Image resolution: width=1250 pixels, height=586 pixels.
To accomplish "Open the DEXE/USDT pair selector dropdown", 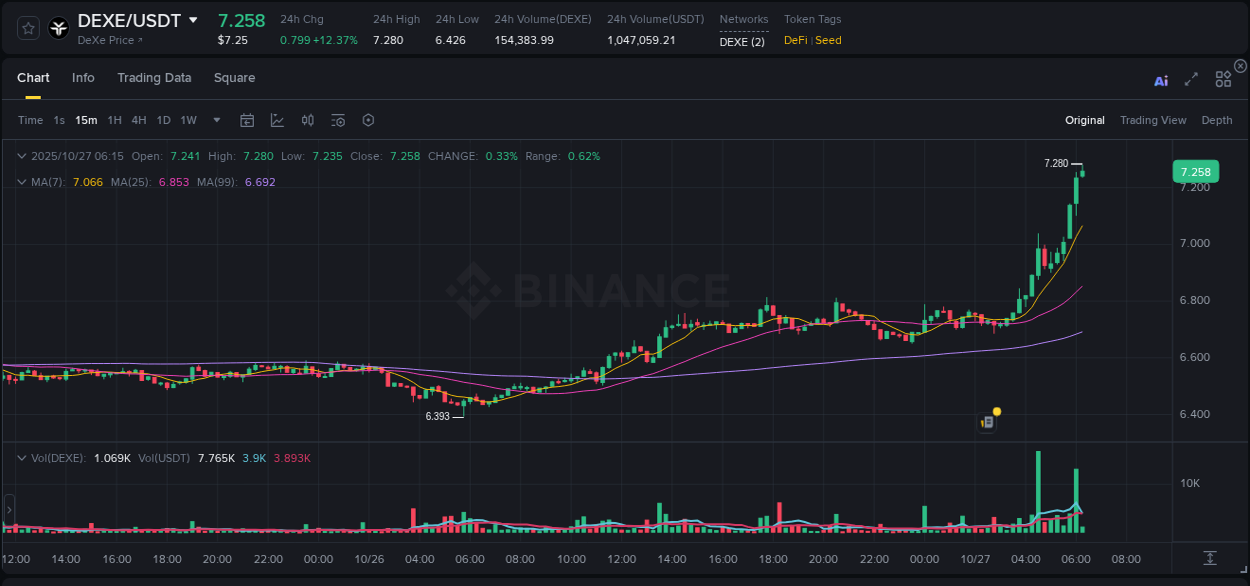I will [194, 20].
